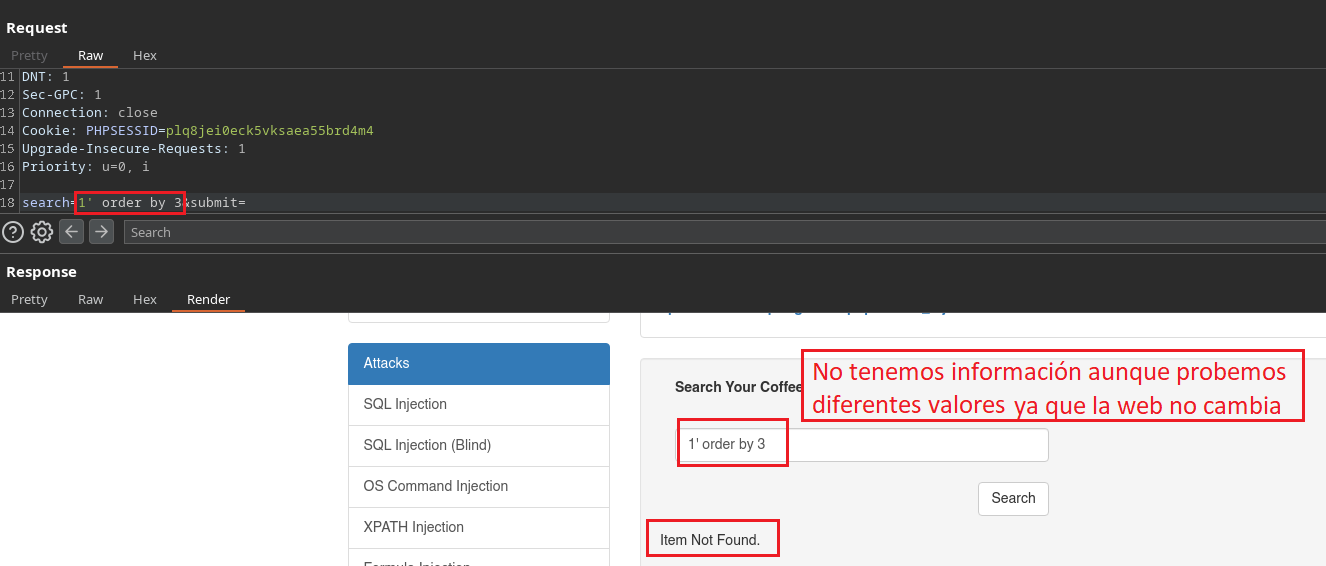
Task: Open the Response Hex tab
Action: 145,299
